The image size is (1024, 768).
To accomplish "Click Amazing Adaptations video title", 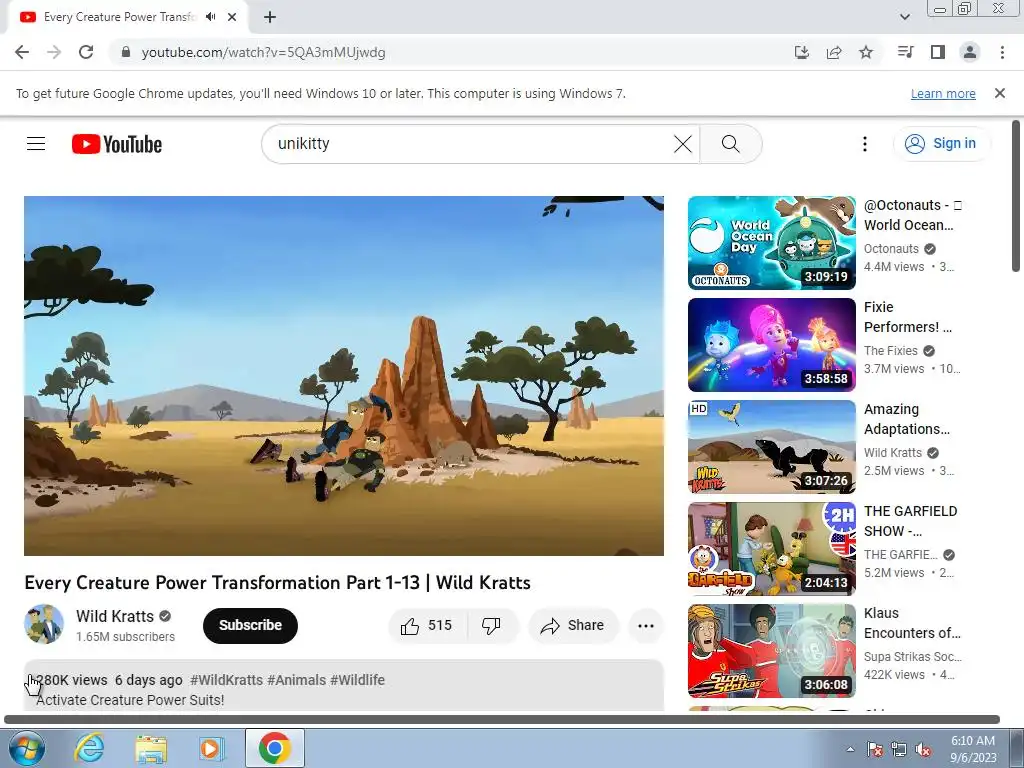I will [906, 419].
